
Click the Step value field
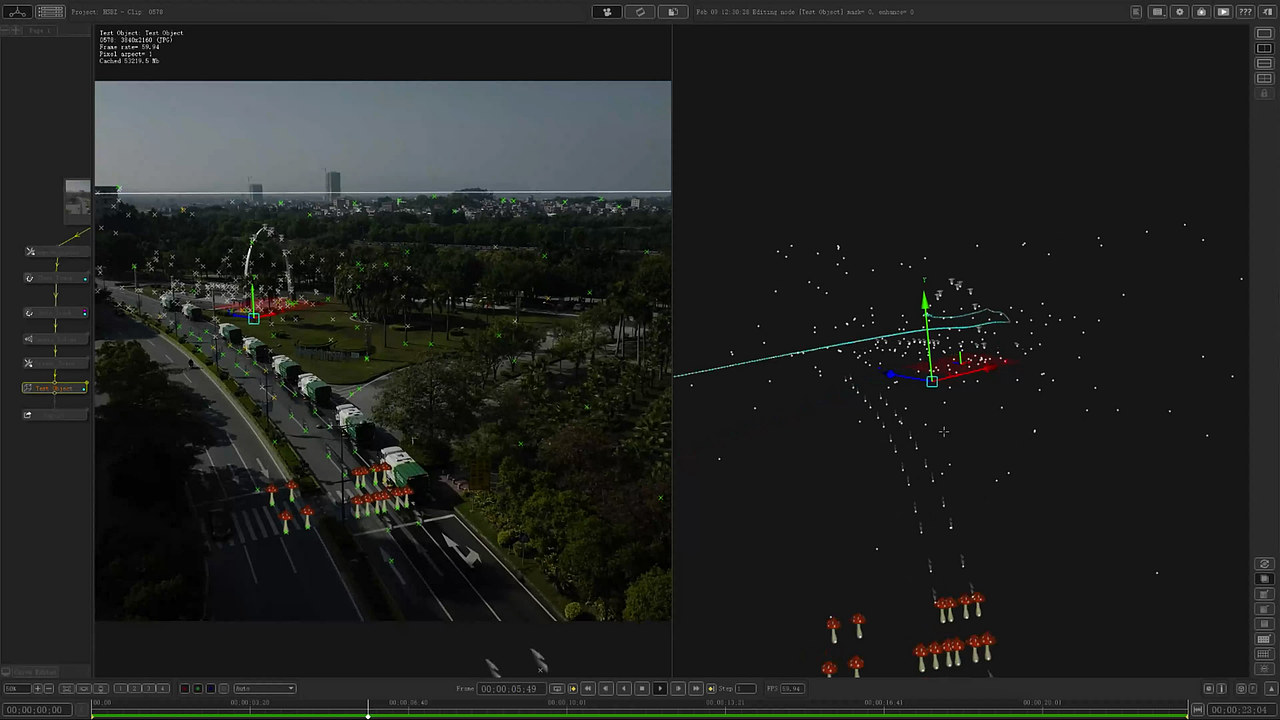pyautogui.click(x=746, y=688)
